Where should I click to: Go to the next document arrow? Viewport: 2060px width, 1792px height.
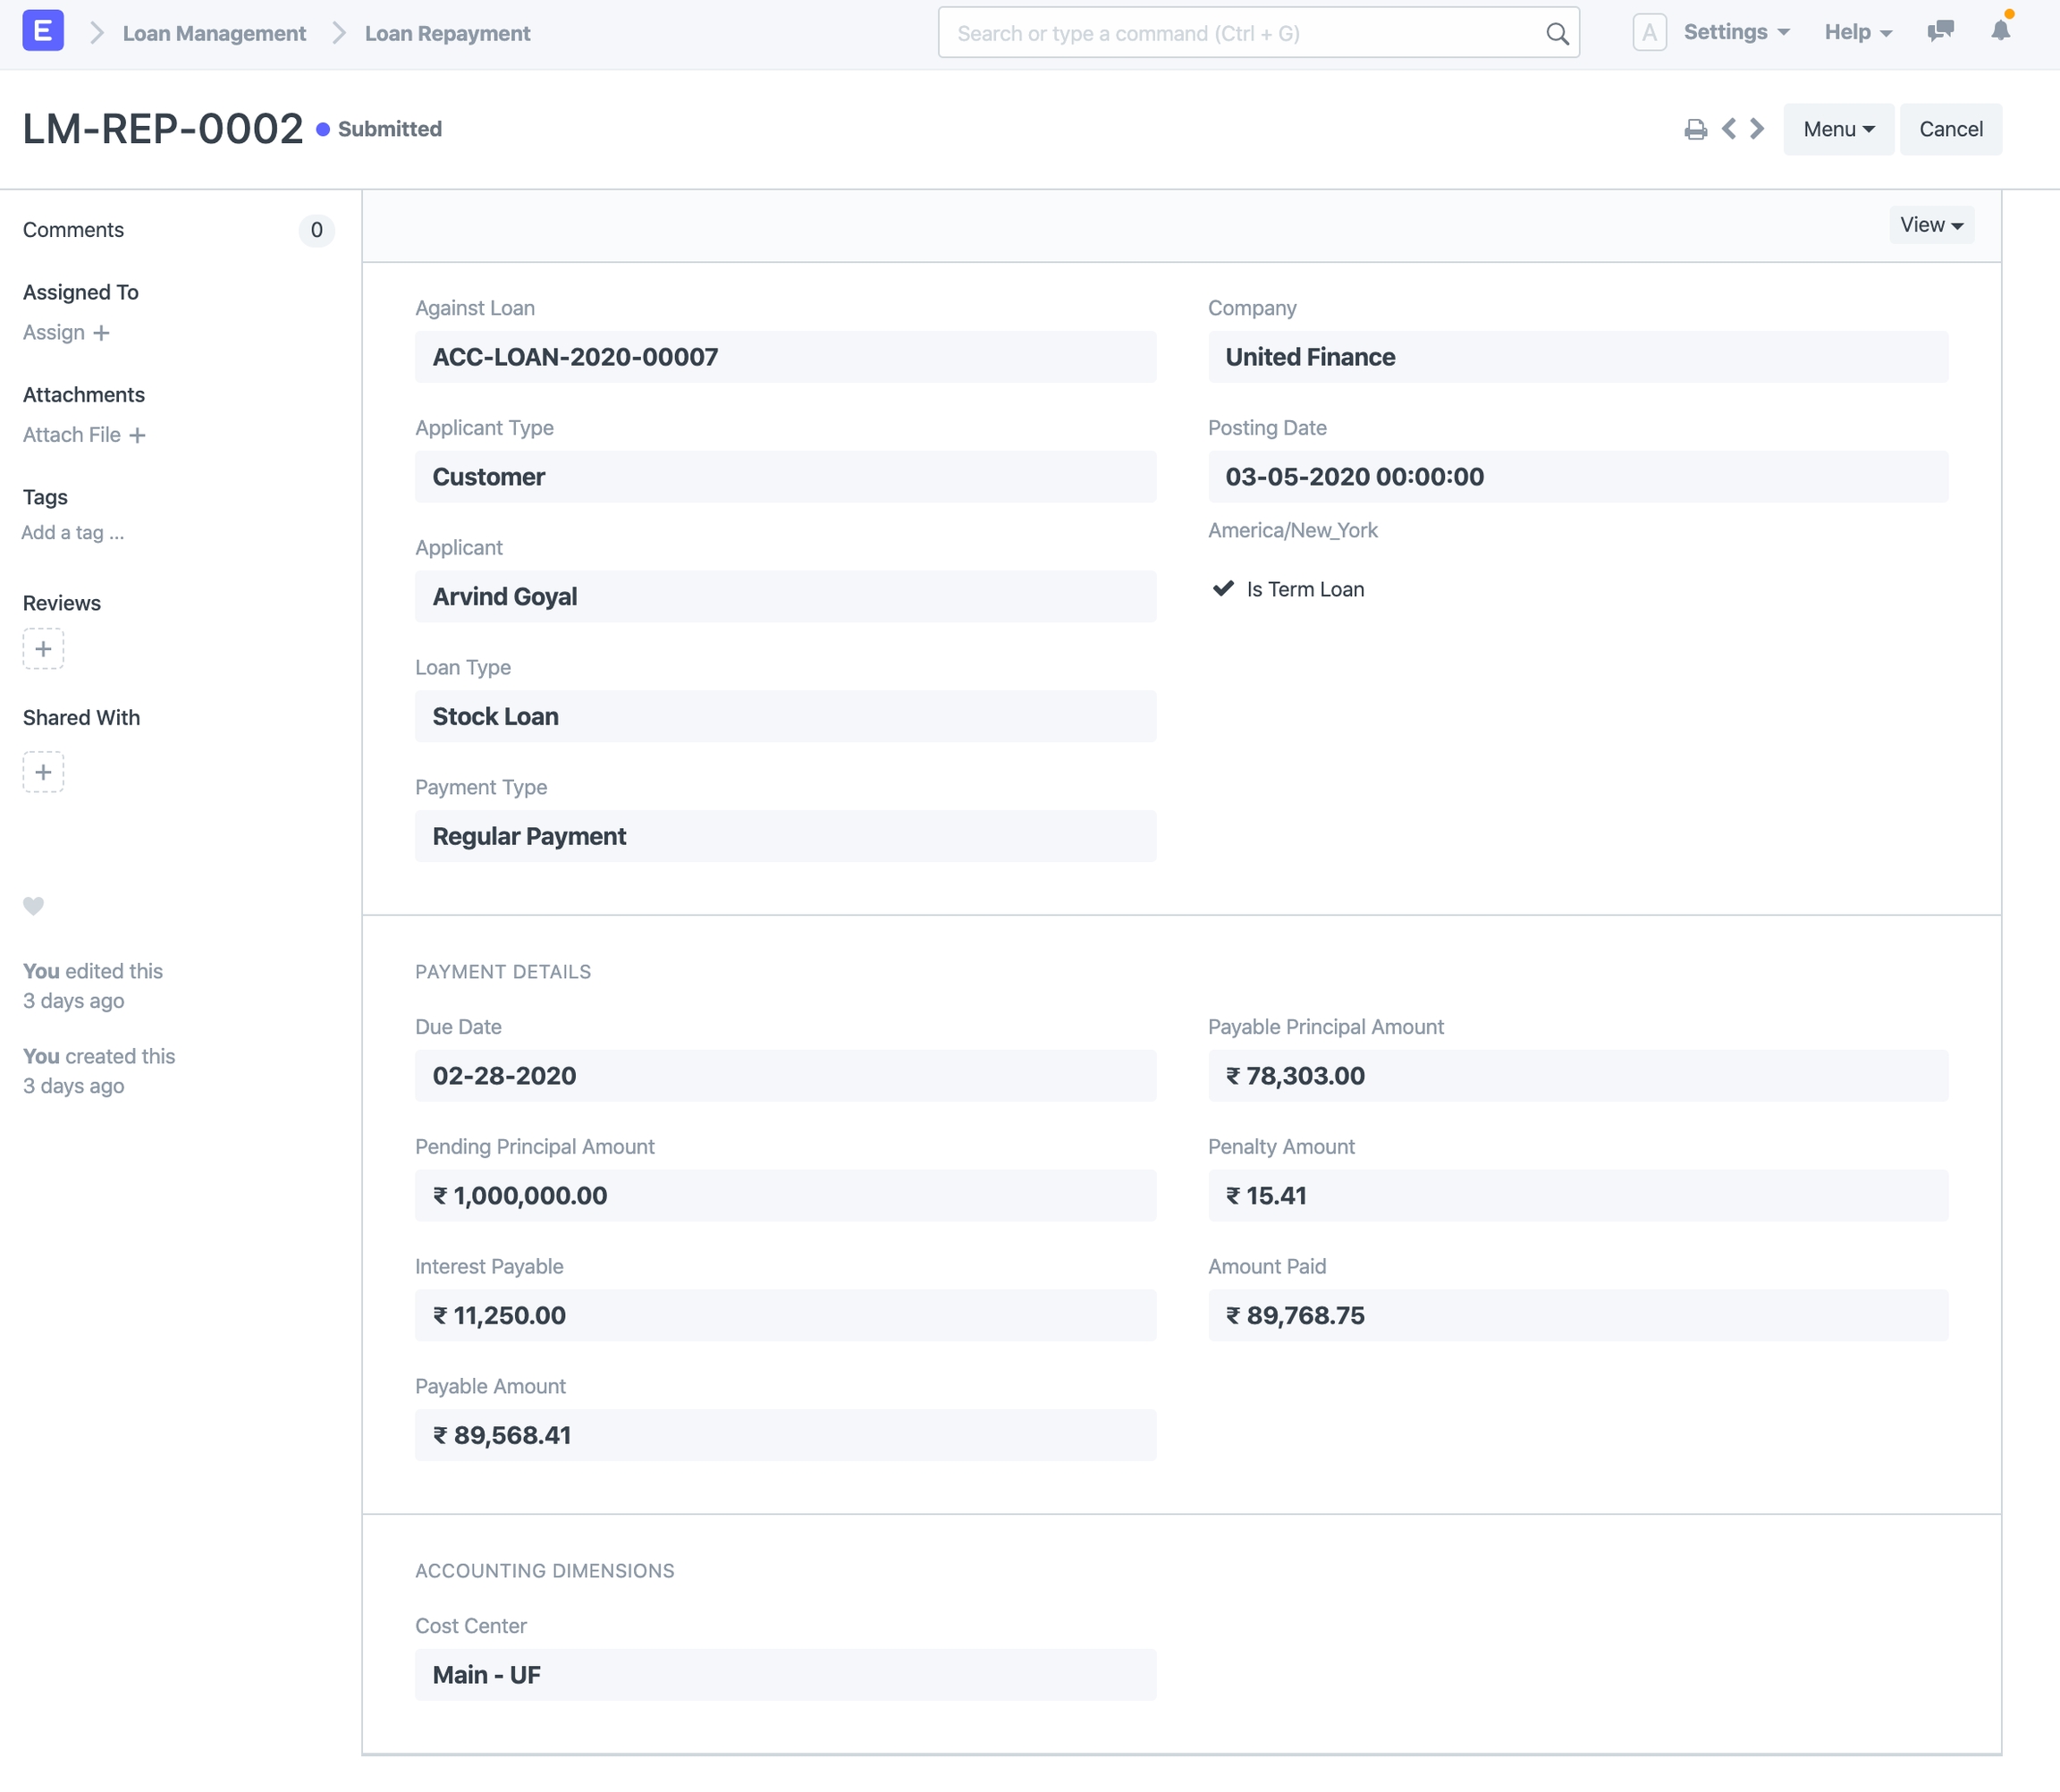(x=1757, y=129)
